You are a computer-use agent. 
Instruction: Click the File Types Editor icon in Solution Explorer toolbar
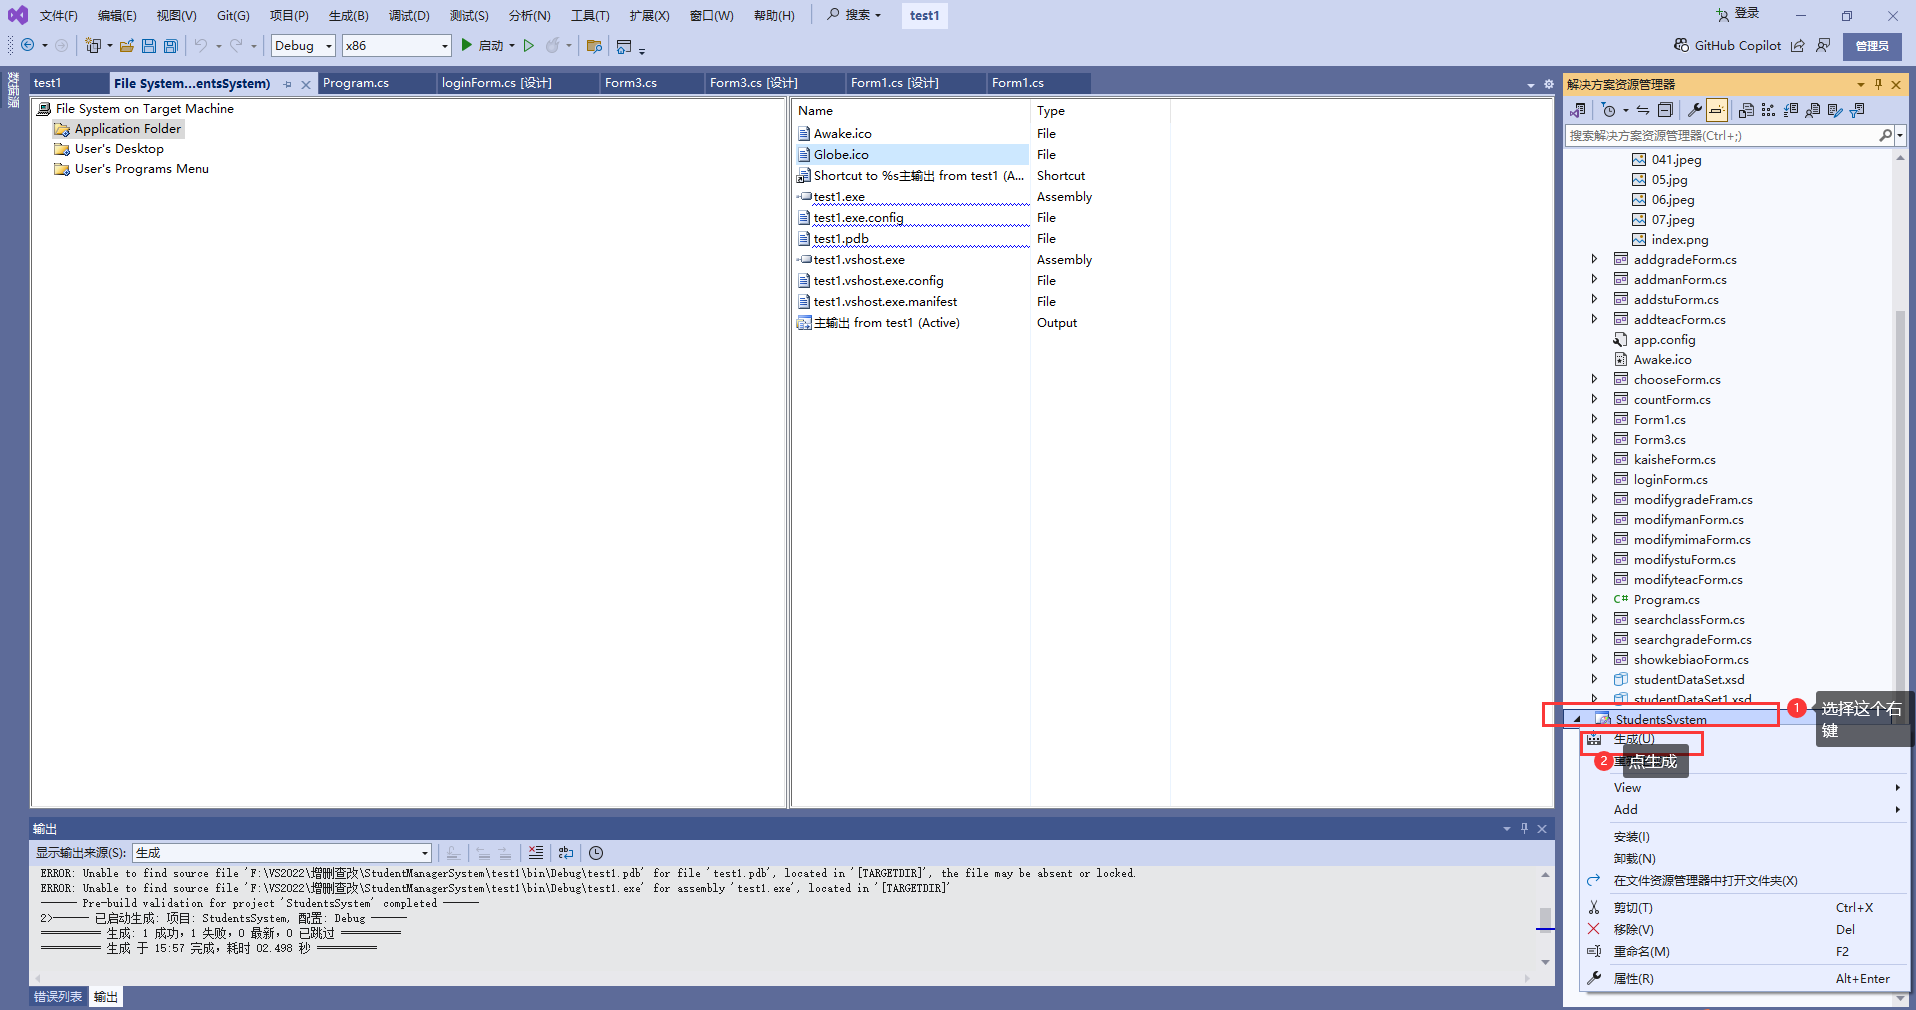(x=1790, y=110)
